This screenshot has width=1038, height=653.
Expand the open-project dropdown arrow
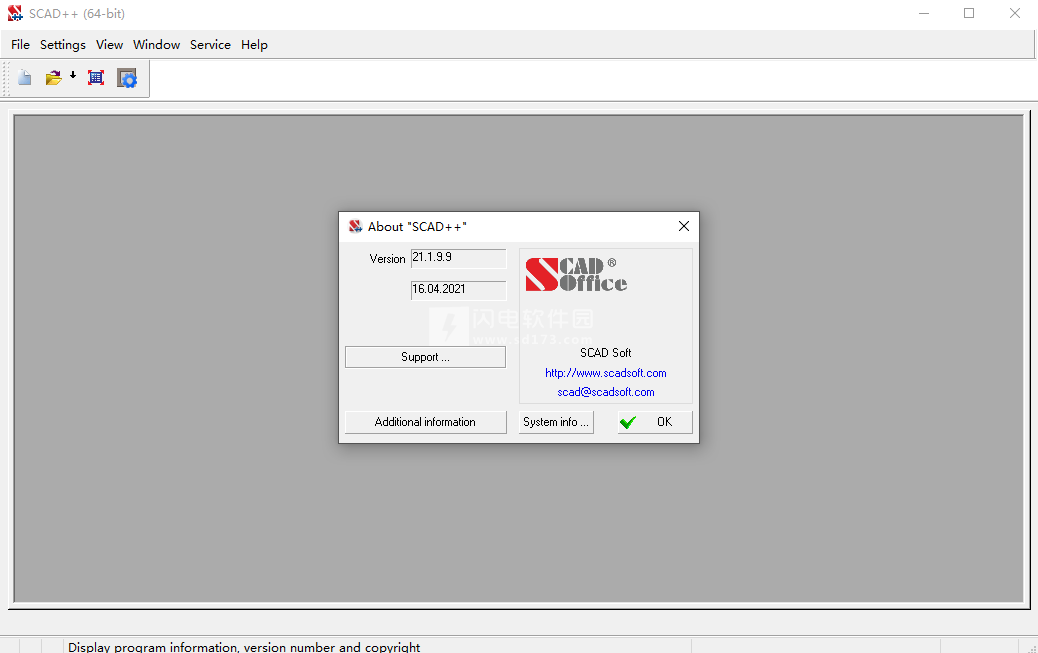point(73,76)
